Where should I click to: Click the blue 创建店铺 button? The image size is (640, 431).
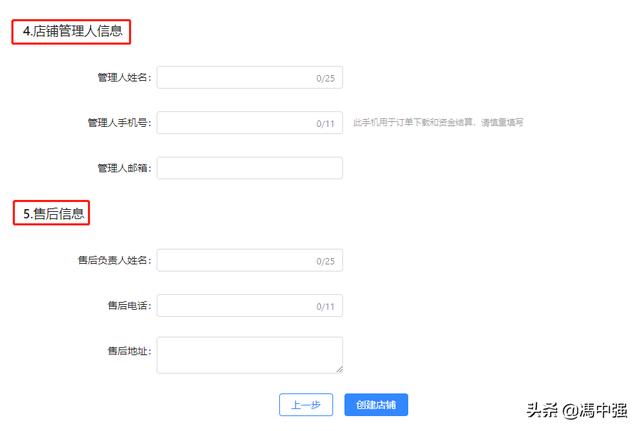point(376,405)
